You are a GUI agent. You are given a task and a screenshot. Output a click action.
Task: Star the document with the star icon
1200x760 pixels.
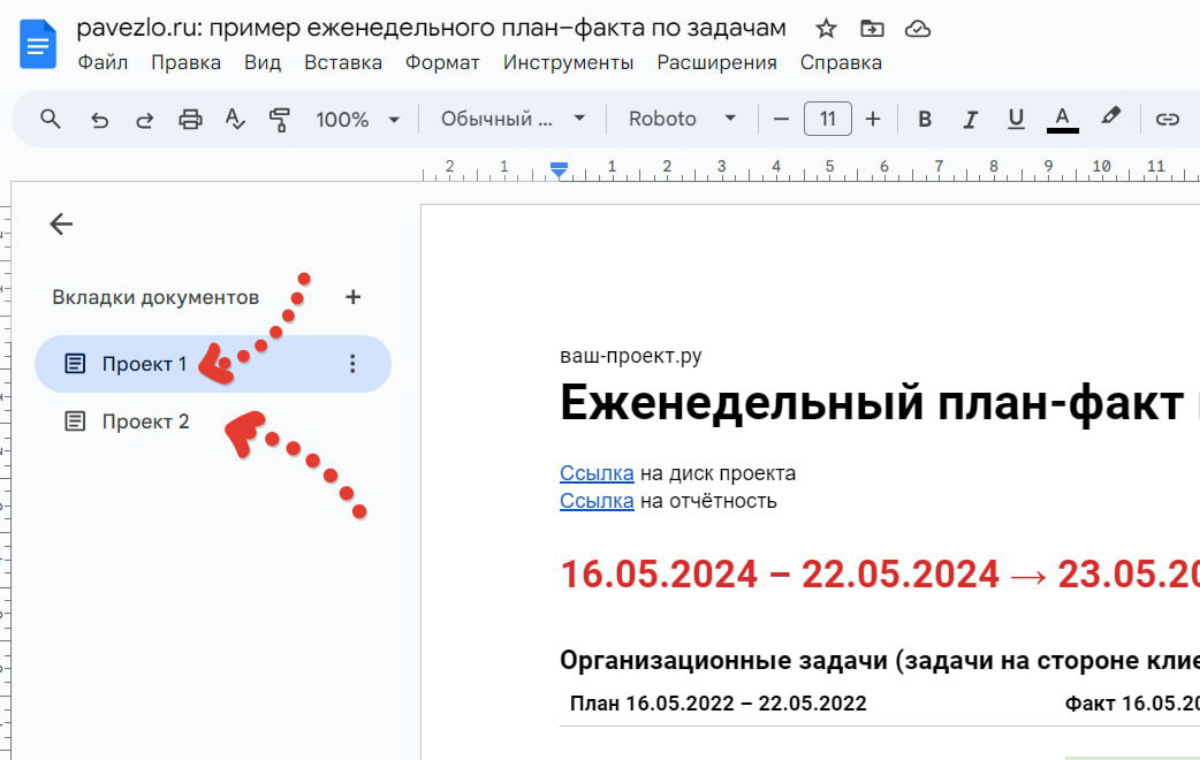tap(826, 28)
